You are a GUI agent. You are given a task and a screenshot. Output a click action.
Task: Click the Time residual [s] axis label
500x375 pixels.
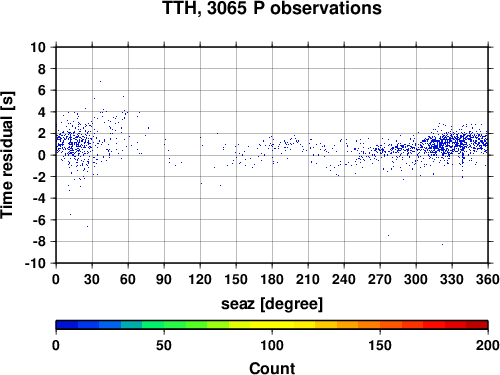click(x=7, y=155)
